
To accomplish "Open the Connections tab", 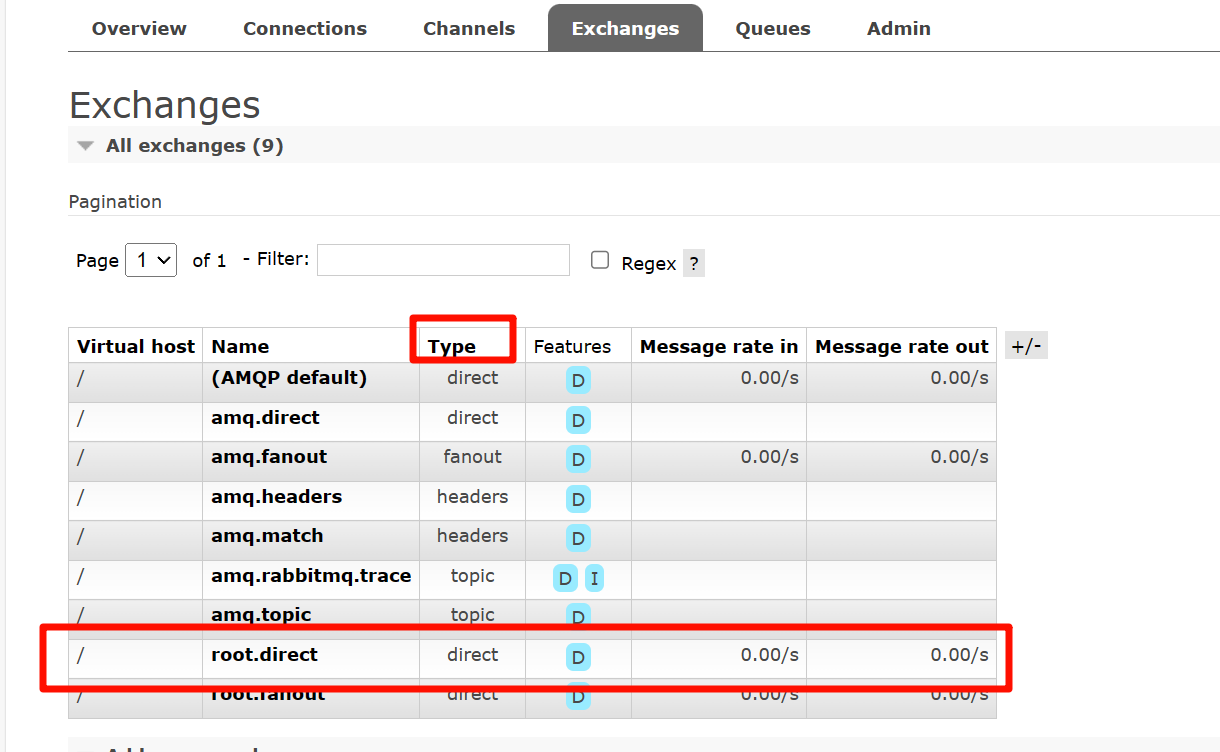I will tap(305, 29).
